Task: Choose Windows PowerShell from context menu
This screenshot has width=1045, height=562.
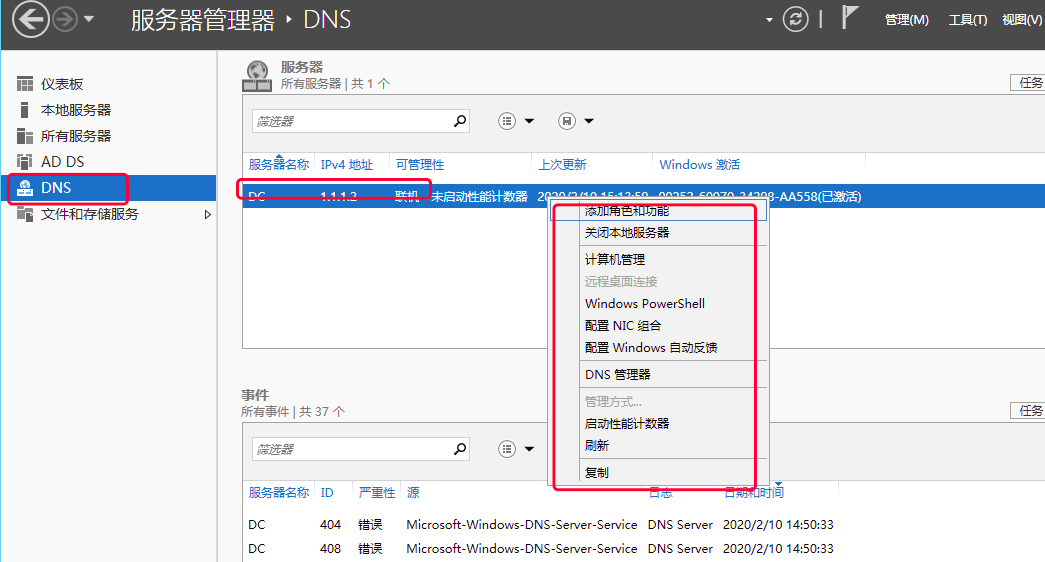Action: click(659, 303)
